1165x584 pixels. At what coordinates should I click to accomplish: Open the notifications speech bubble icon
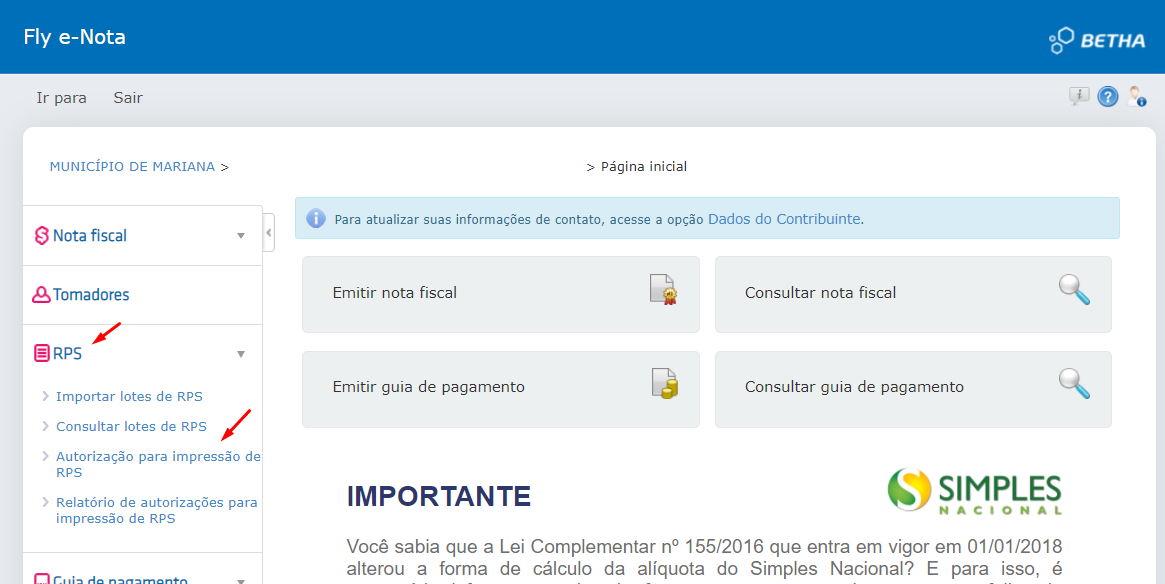[x=1079, y=96]
